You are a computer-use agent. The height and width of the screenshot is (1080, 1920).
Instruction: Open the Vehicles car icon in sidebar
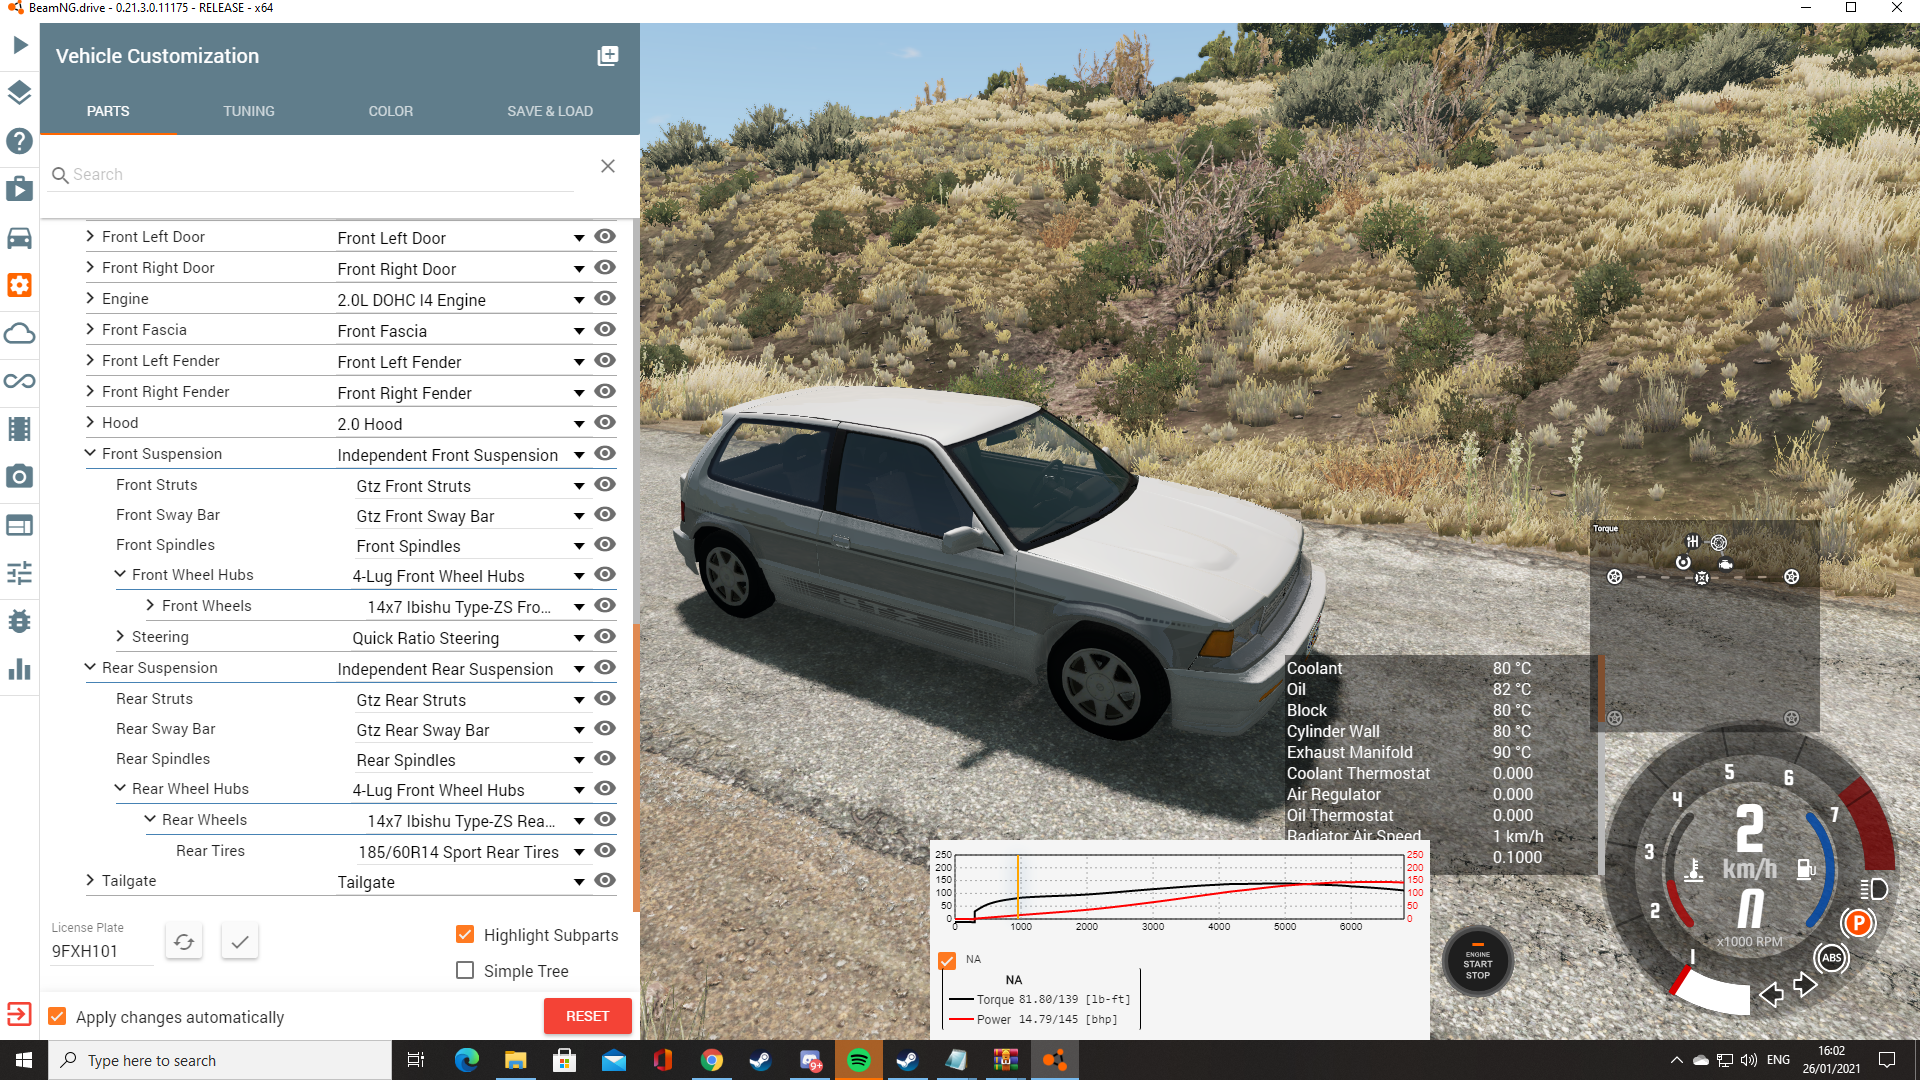20,238
